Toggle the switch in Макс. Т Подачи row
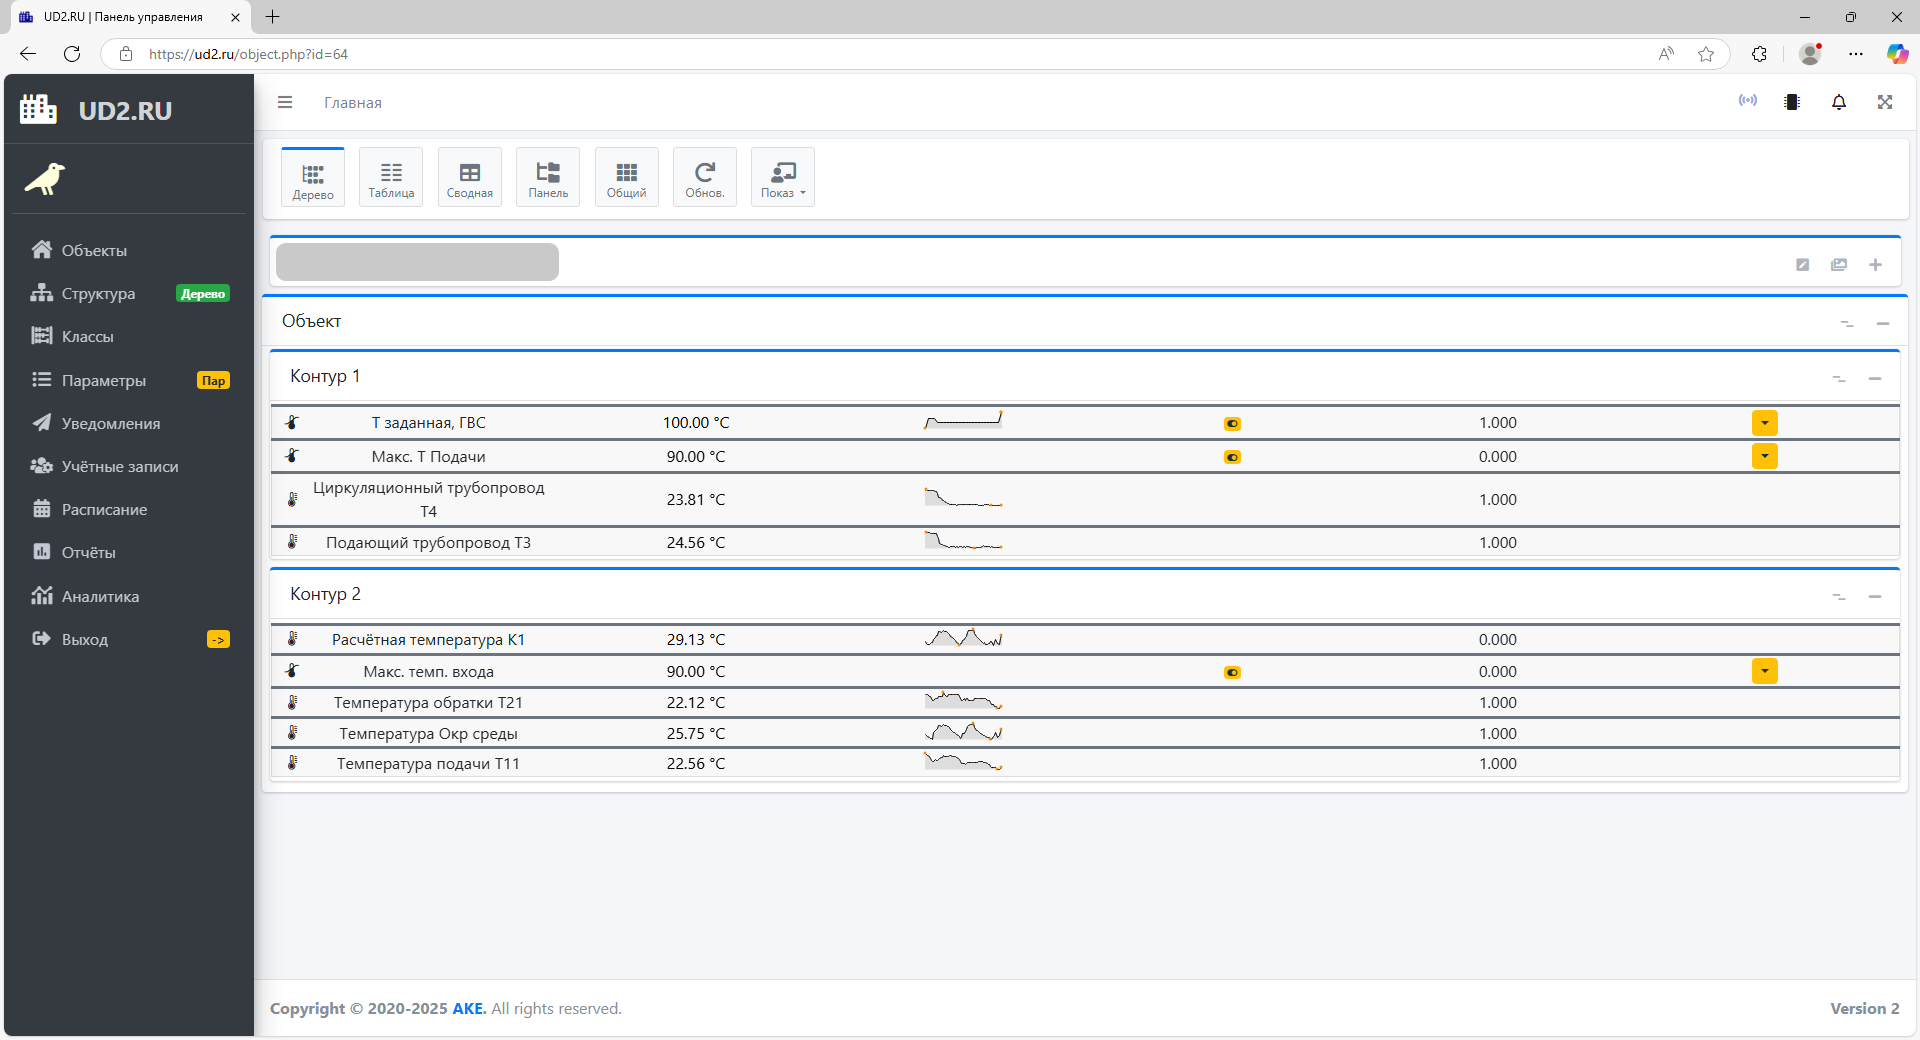Viewport: 1920px width, 1040px height. pyautogui.click(x=1232, y=457)
